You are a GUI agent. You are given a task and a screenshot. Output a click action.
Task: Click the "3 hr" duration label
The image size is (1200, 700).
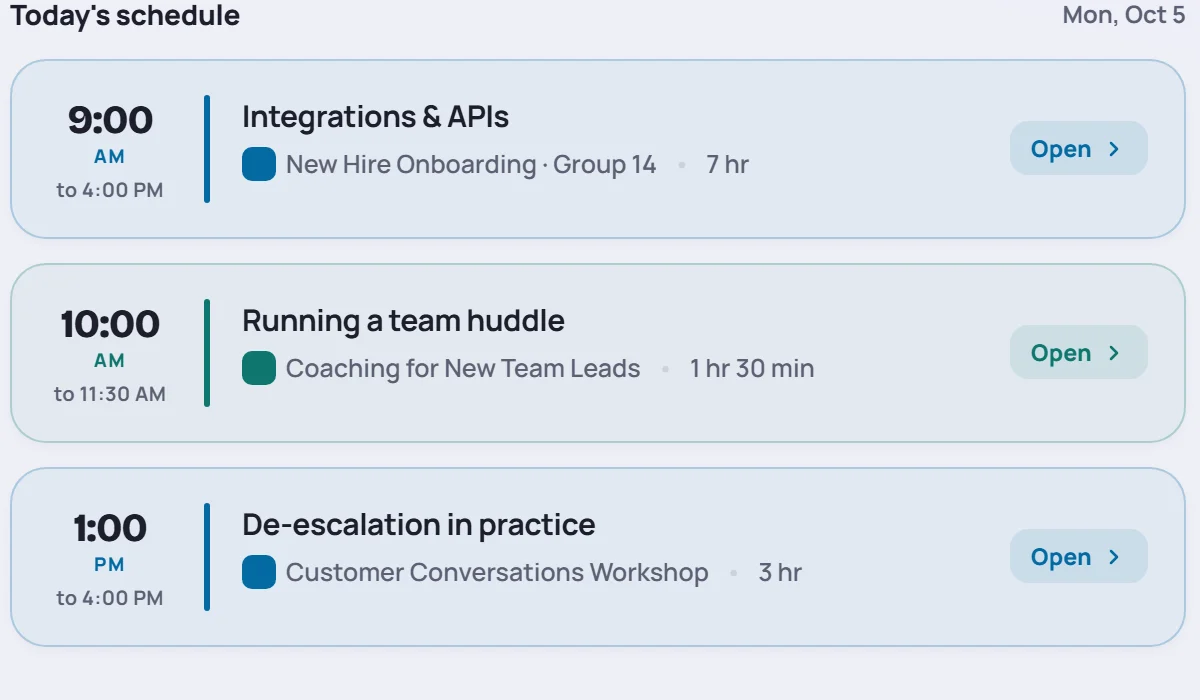click(x=780, y=572)
